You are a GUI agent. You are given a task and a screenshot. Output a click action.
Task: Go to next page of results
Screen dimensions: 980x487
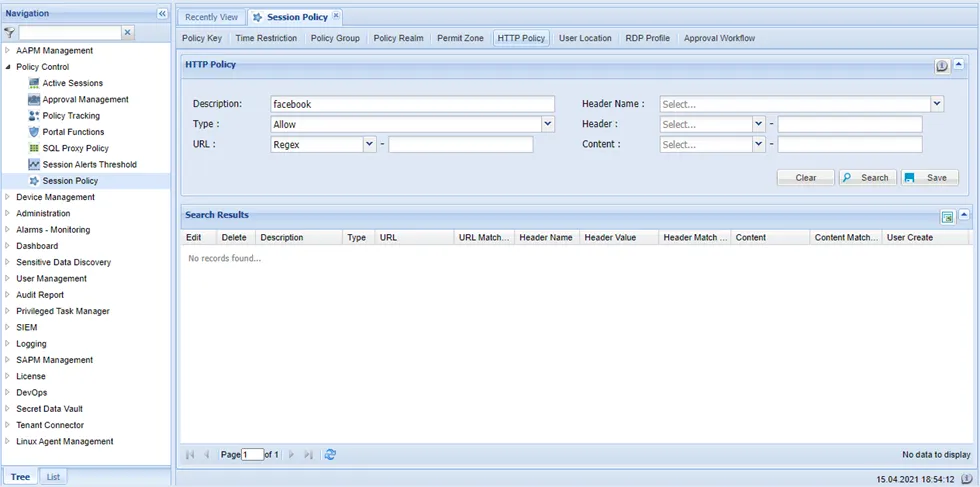(291, 454)
